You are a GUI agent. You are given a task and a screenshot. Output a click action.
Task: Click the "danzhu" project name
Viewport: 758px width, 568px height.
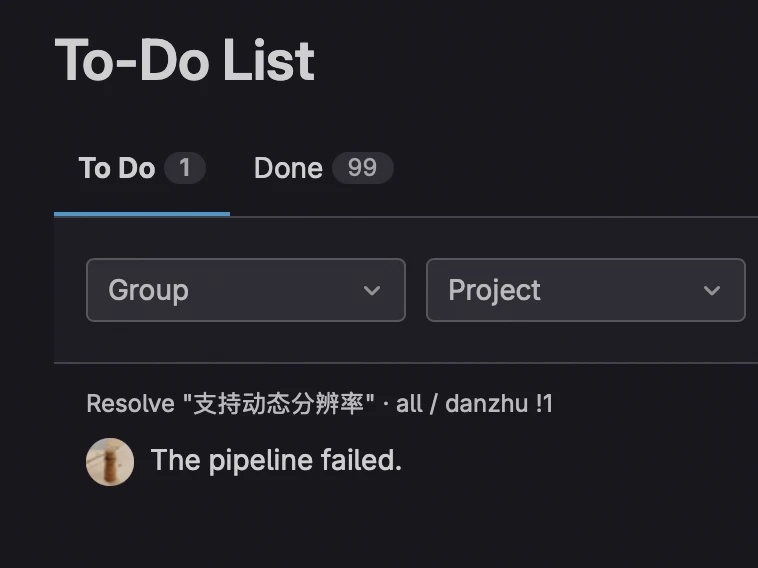coord(486,404)
